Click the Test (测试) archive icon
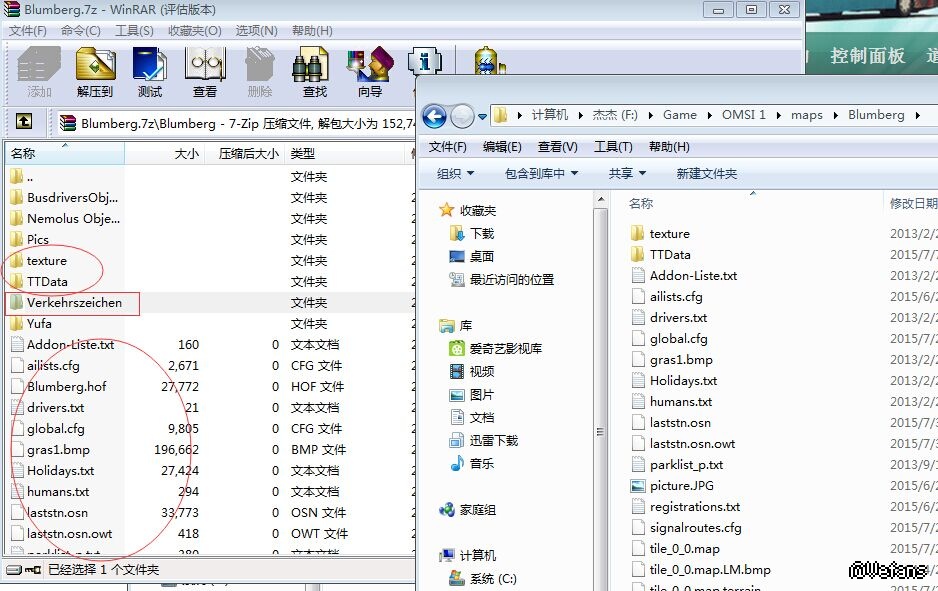Screen dimensions: 938x591 pyautogui.click(x=150, y=71)
